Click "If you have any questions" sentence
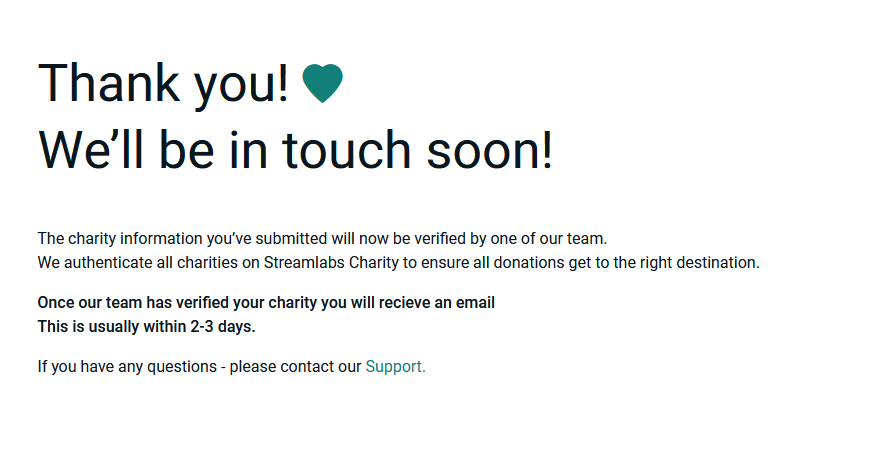 pos(127,367)
